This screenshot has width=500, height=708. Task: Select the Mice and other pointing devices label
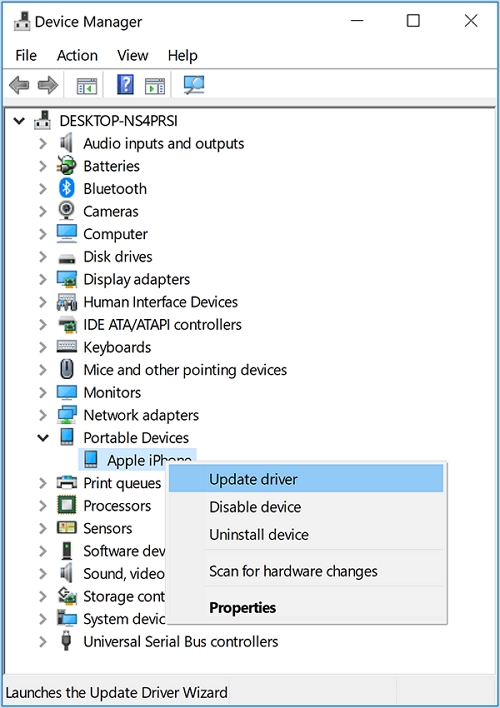point(185,369)
